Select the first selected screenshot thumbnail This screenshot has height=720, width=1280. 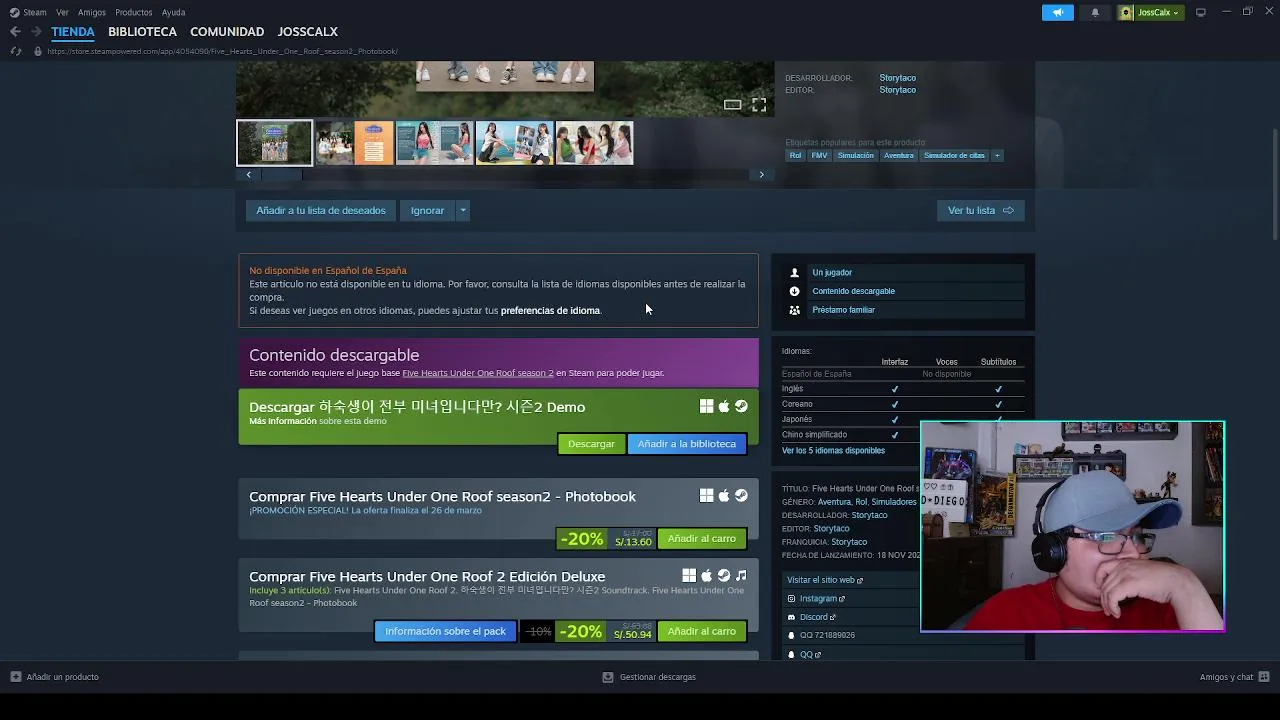(274, 143)
